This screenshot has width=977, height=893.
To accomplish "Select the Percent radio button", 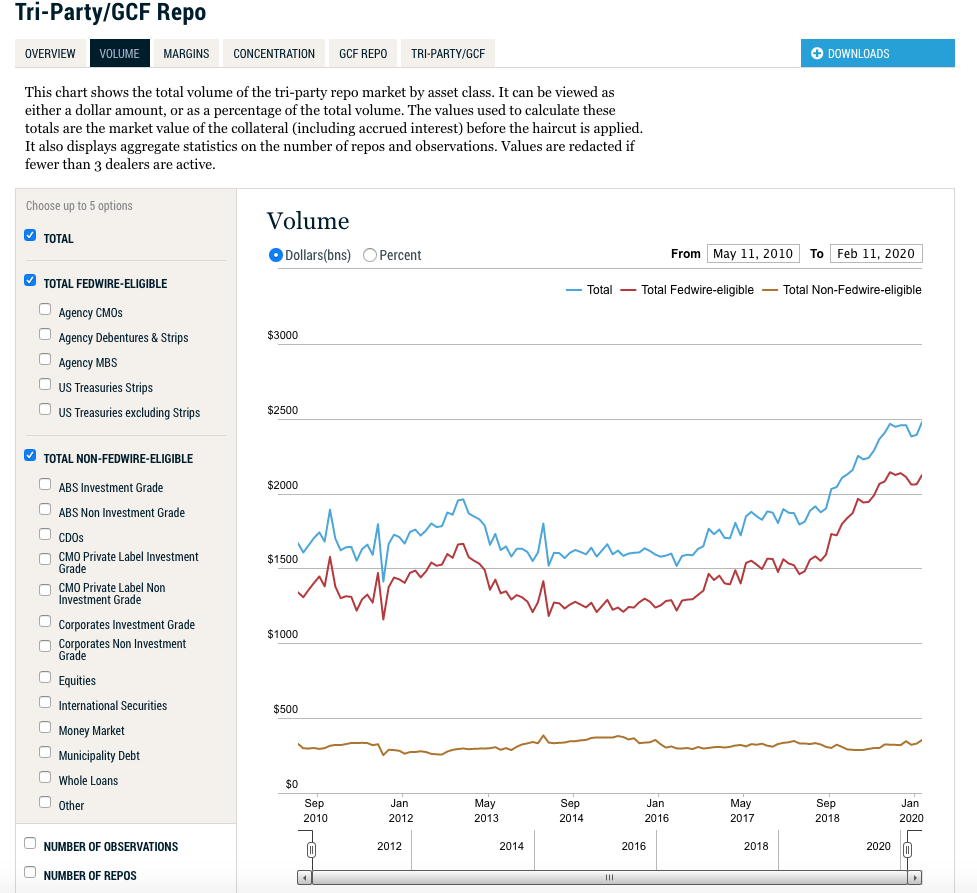I will 370,255.
